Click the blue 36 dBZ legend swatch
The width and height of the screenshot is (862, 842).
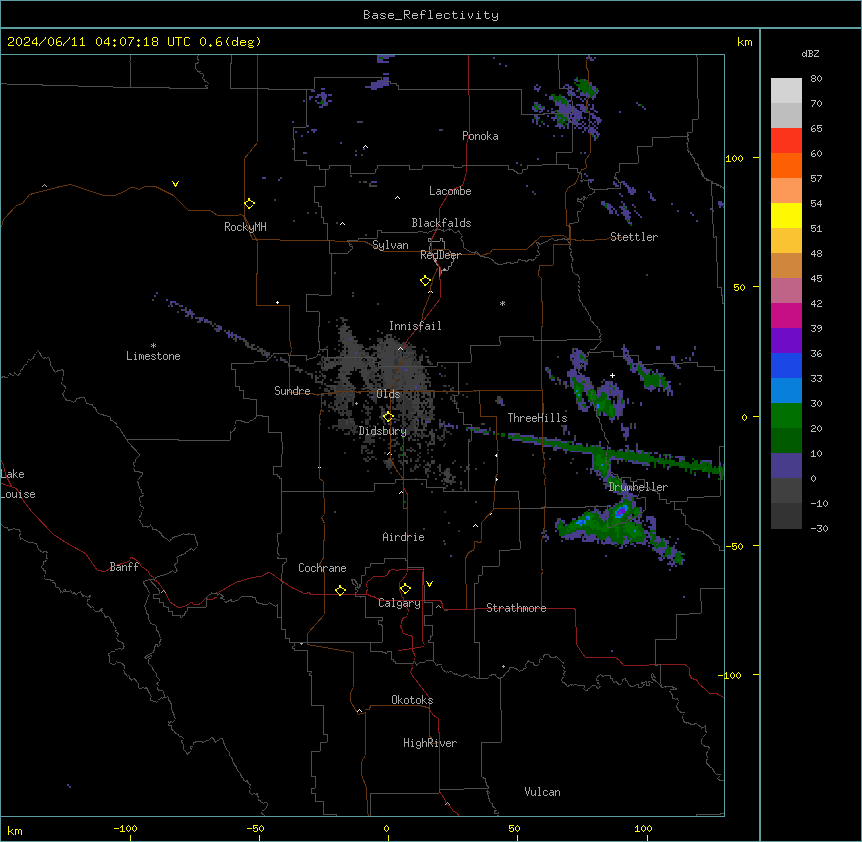pyautogui.click(x=786, y=365)
